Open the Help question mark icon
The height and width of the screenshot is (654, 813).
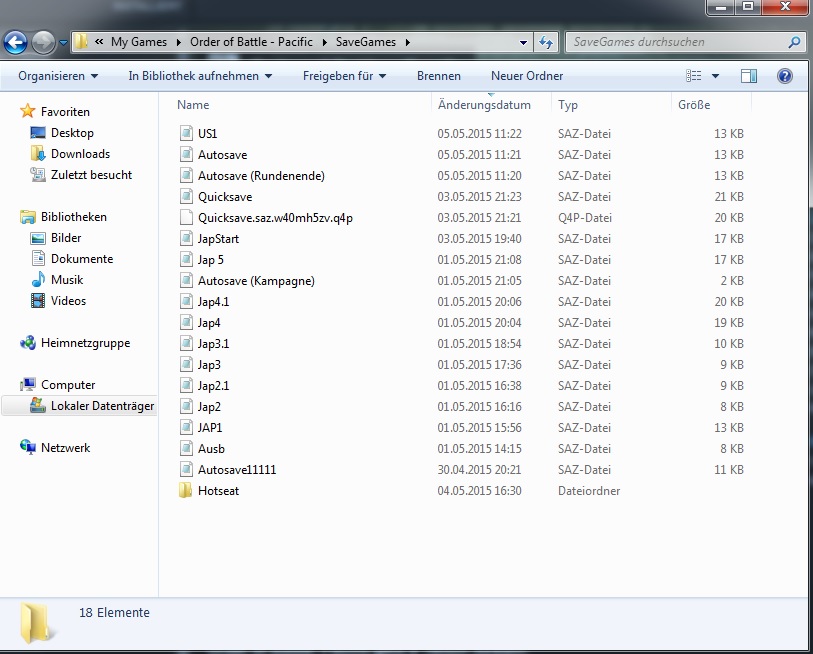(x=785, y=76)
